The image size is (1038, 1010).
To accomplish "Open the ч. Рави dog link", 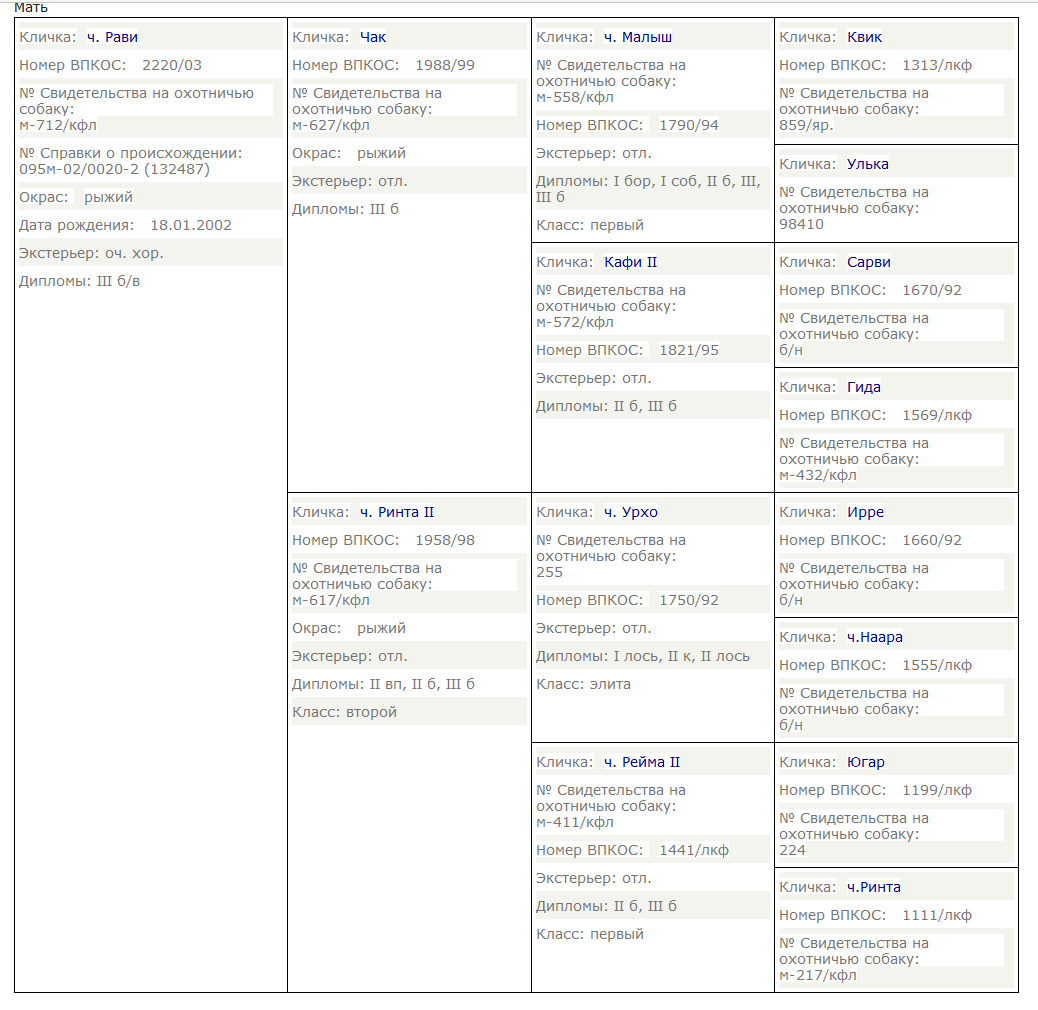I will [x=112, y=37].
